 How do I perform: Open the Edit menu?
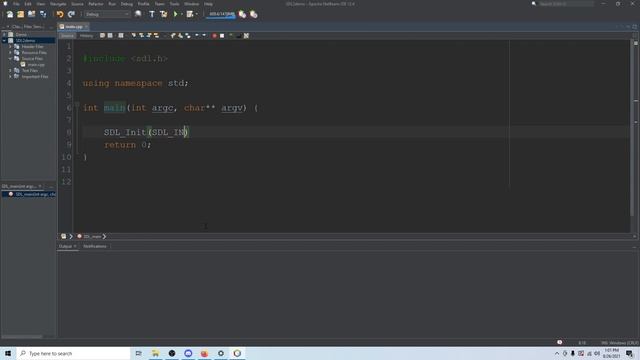pos(28,4)
